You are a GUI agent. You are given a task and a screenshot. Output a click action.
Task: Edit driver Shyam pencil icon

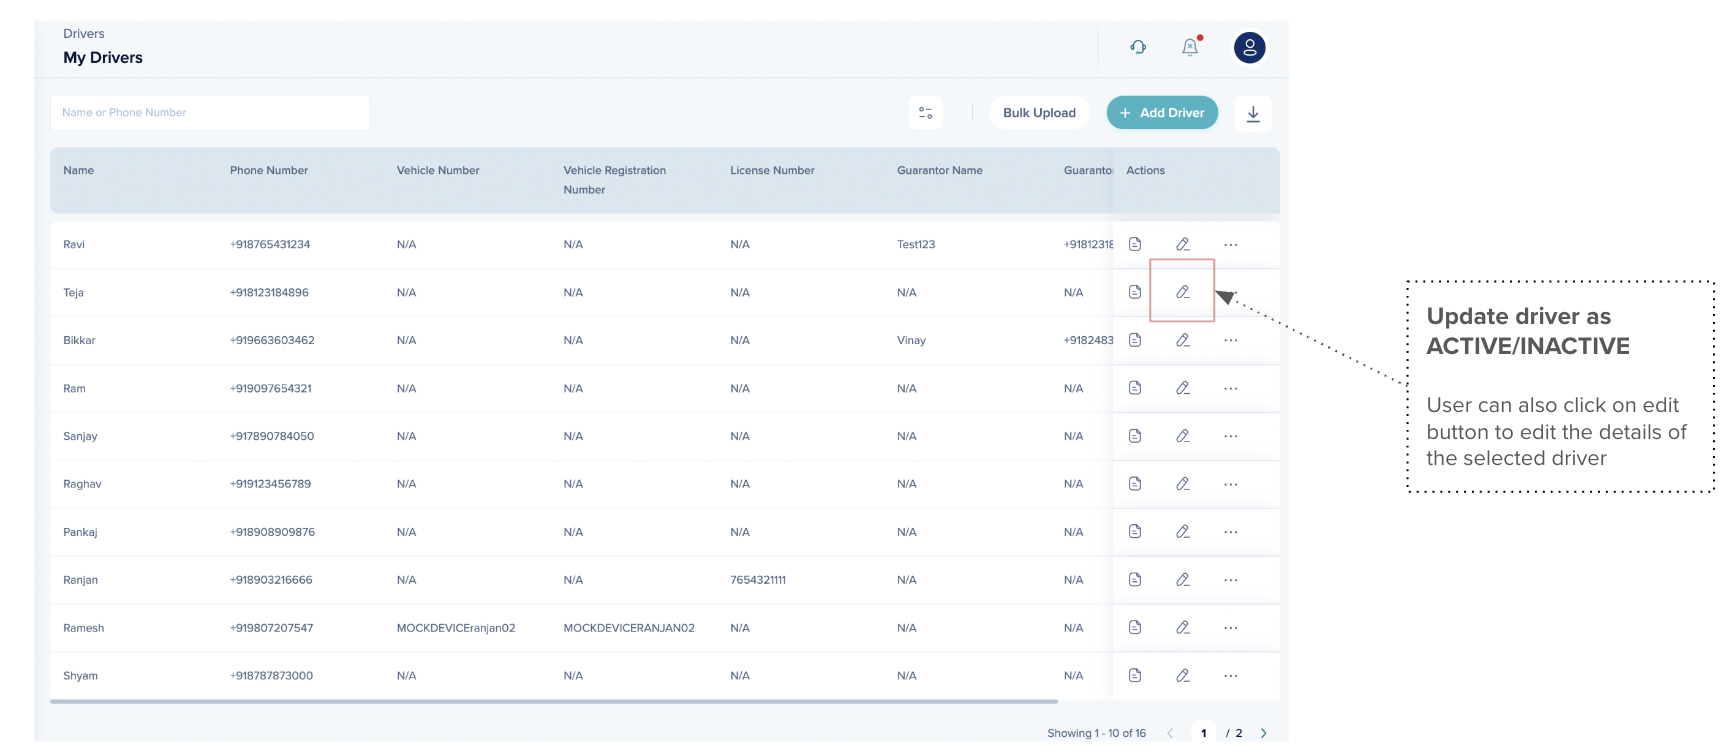(x=1183, y=676)
